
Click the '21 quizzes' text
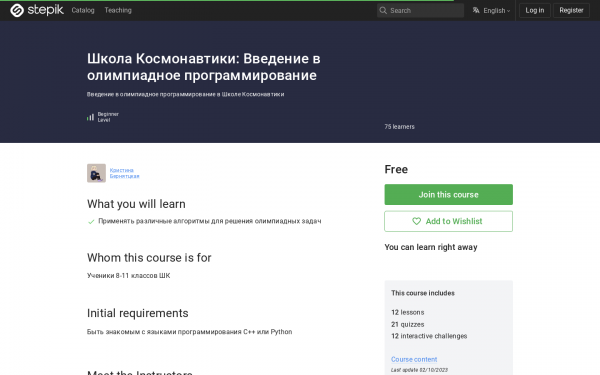408,324
